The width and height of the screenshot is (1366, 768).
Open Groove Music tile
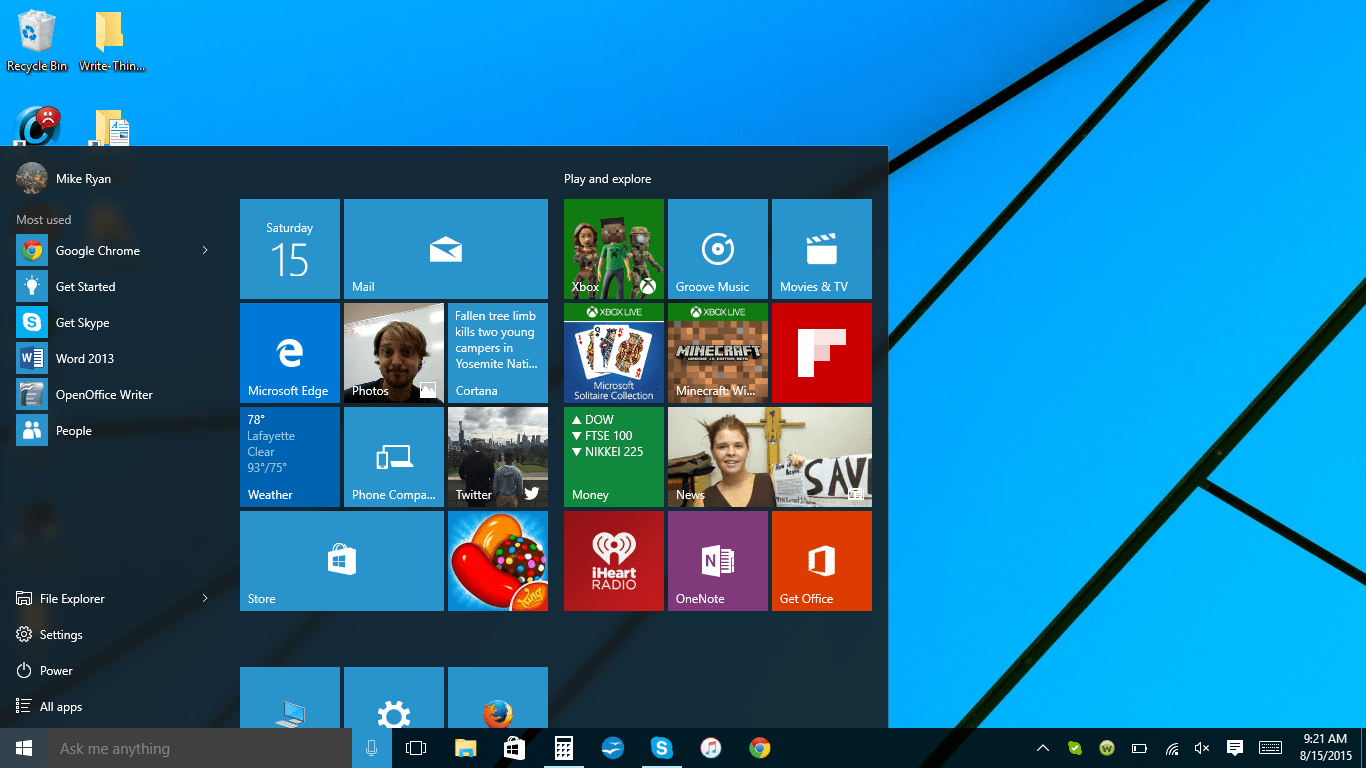[718, 249]
